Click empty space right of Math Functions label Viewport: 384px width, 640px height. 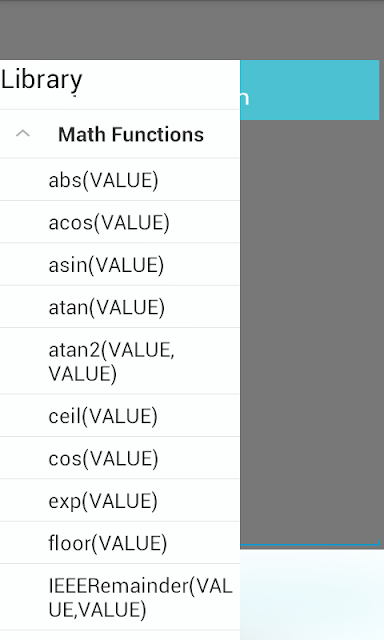point(222,134)
